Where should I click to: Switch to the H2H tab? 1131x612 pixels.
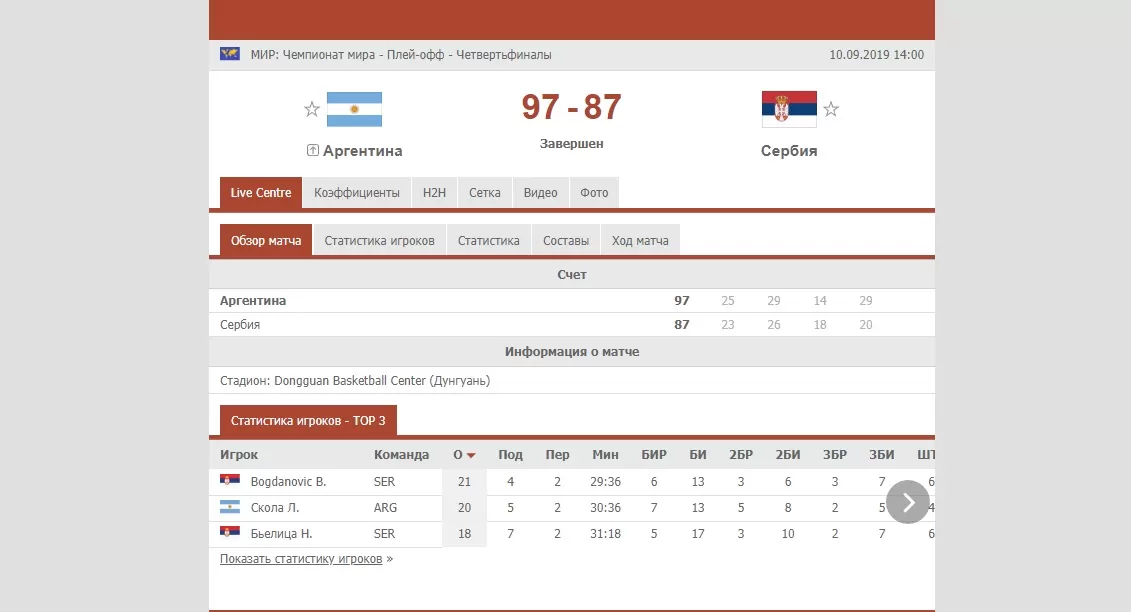(x=434, y=193)
